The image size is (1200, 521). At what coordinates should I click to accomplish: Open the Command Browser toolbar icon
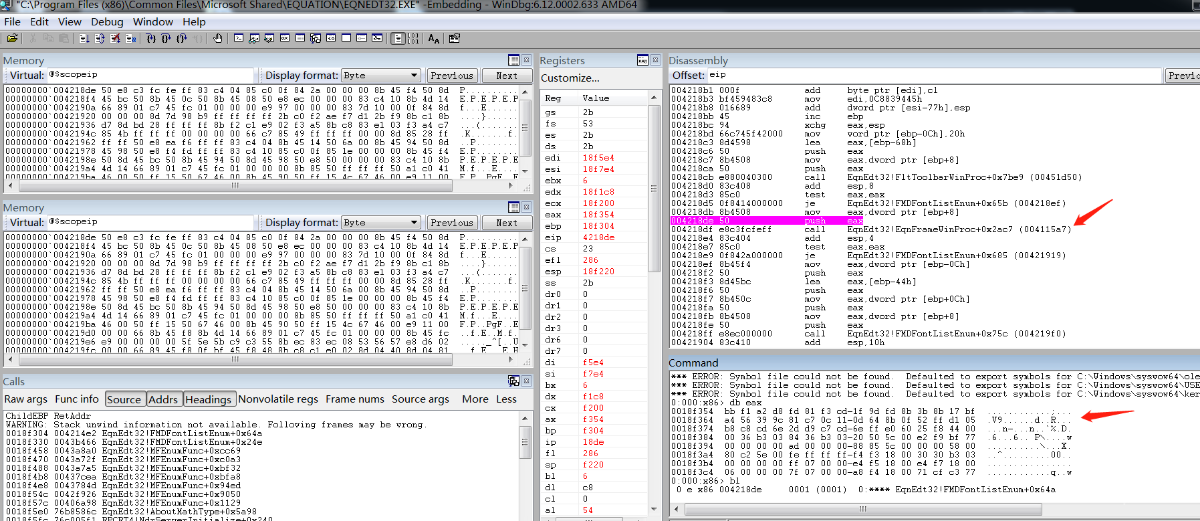pyautogui.click(x=377, y=38)
